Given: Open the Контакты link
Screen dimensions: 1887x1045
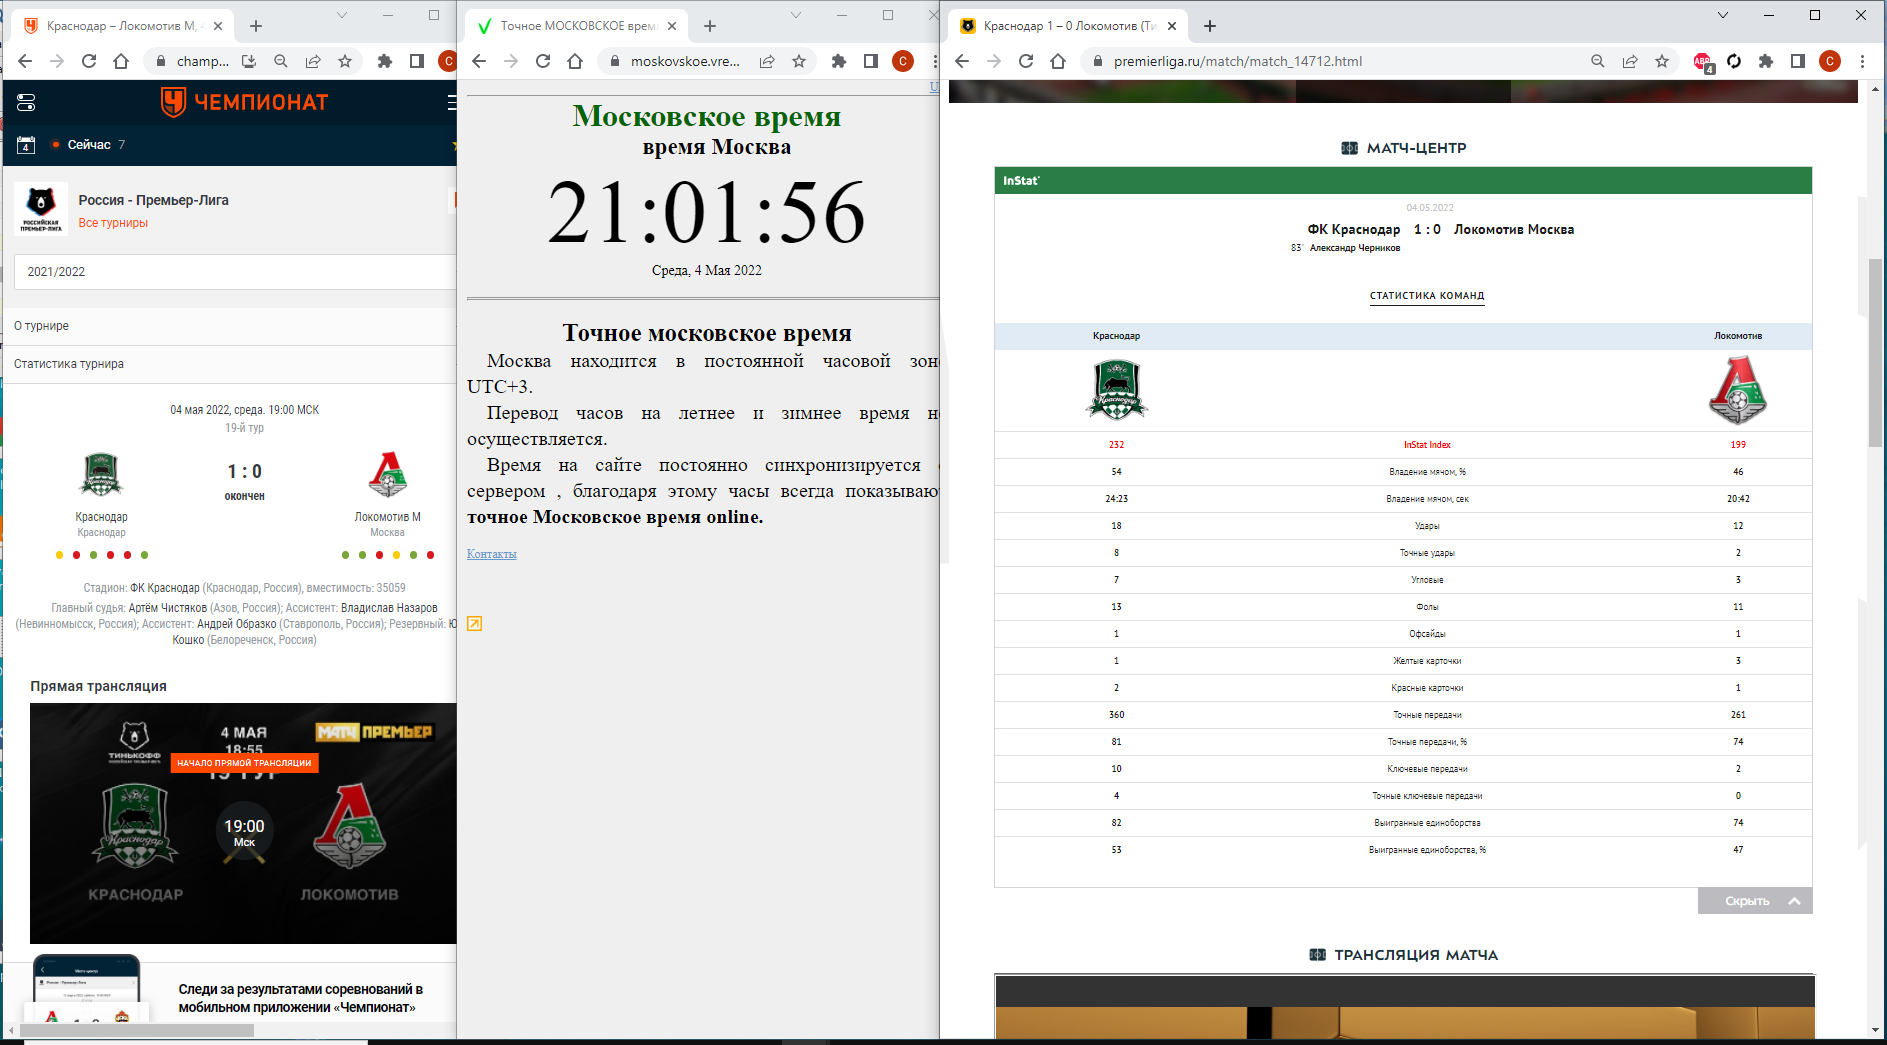Looking at the screenshot, I should tap(491, 554).
